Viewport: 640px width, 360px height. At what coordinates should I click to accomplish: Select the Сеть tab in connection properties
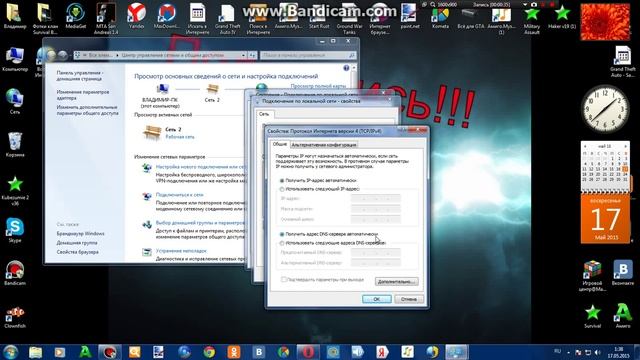click(264, 114)
